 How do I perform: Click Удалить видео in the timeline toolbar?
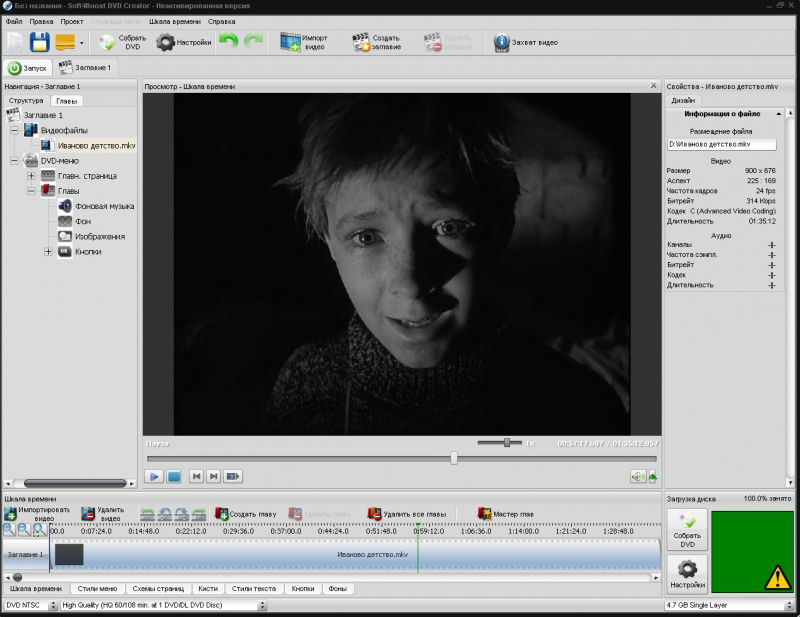click(103, 514)
